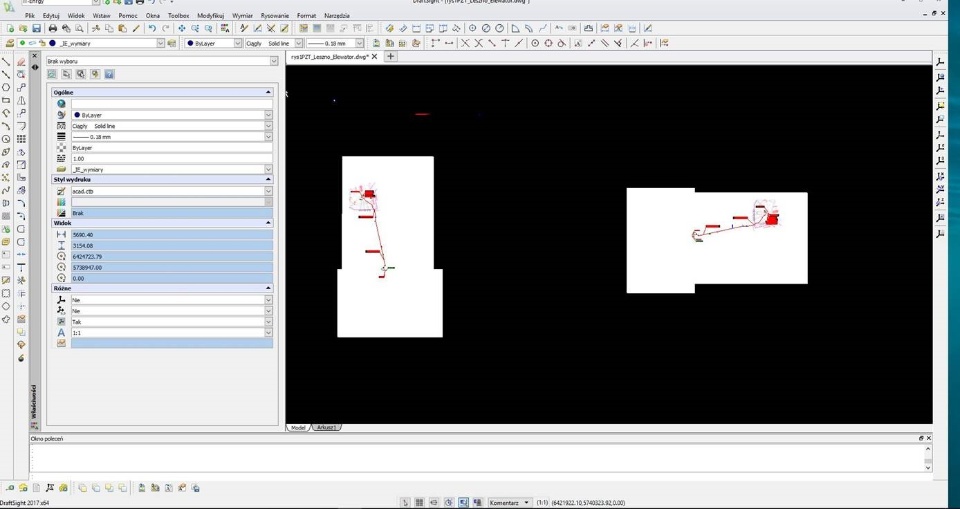Viewport: 960px width, 509px height.
Task: Select the Rectangle drawing tool
Action: [x=6, y=100]
